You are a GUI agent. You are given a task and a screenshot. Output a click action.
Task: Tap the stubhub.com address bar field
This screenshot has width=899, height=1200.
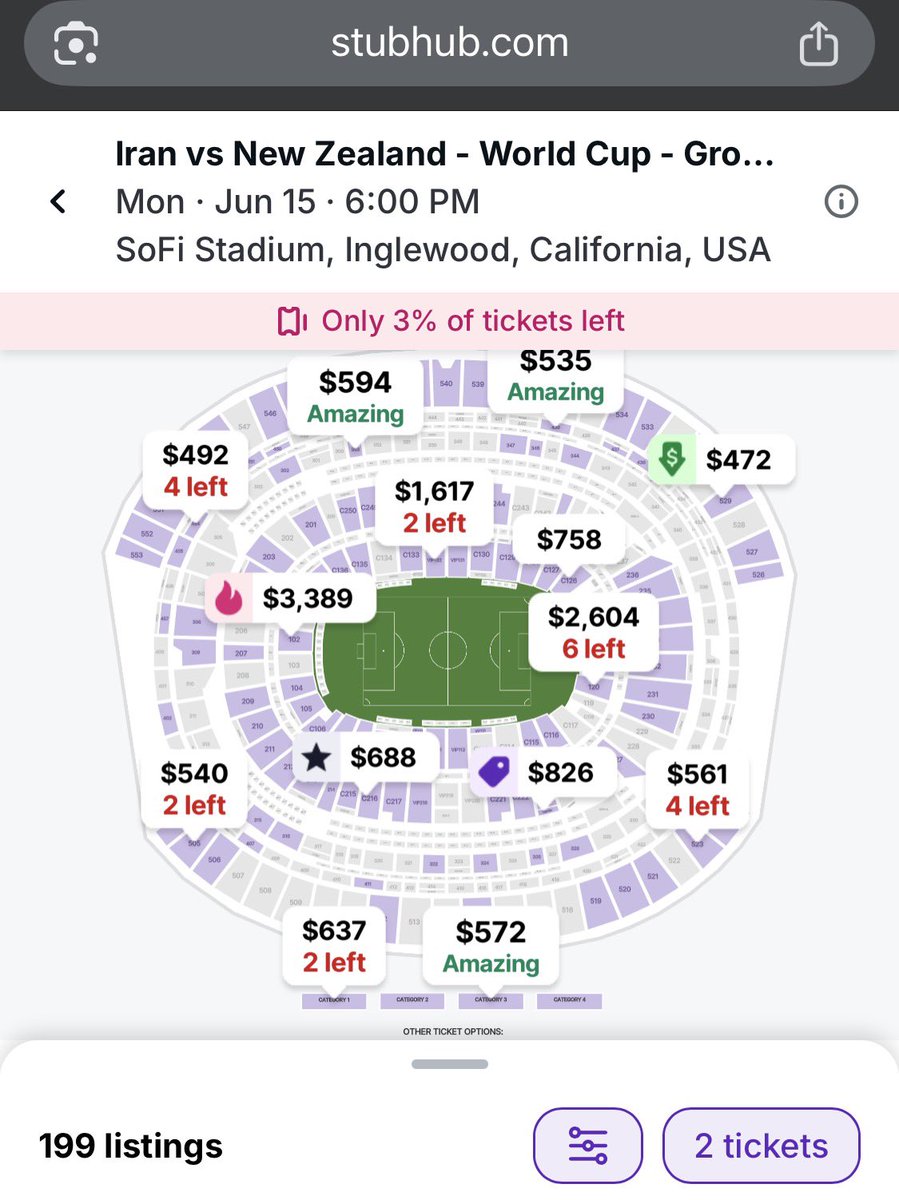pos(449,44)
